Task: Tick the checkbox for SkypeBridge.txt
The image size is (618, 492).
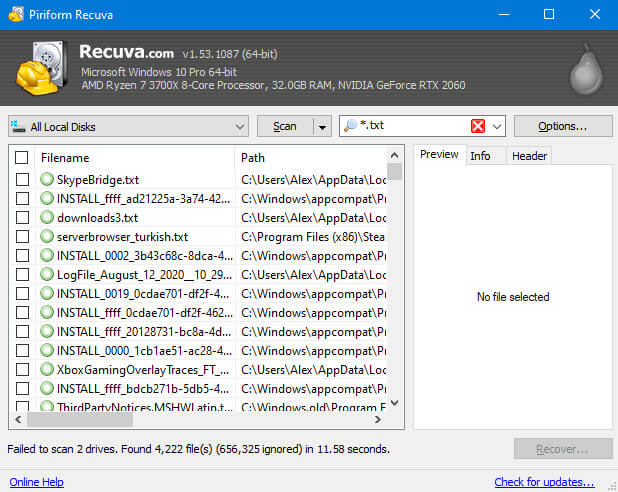Action: click(x=22, y=179)
